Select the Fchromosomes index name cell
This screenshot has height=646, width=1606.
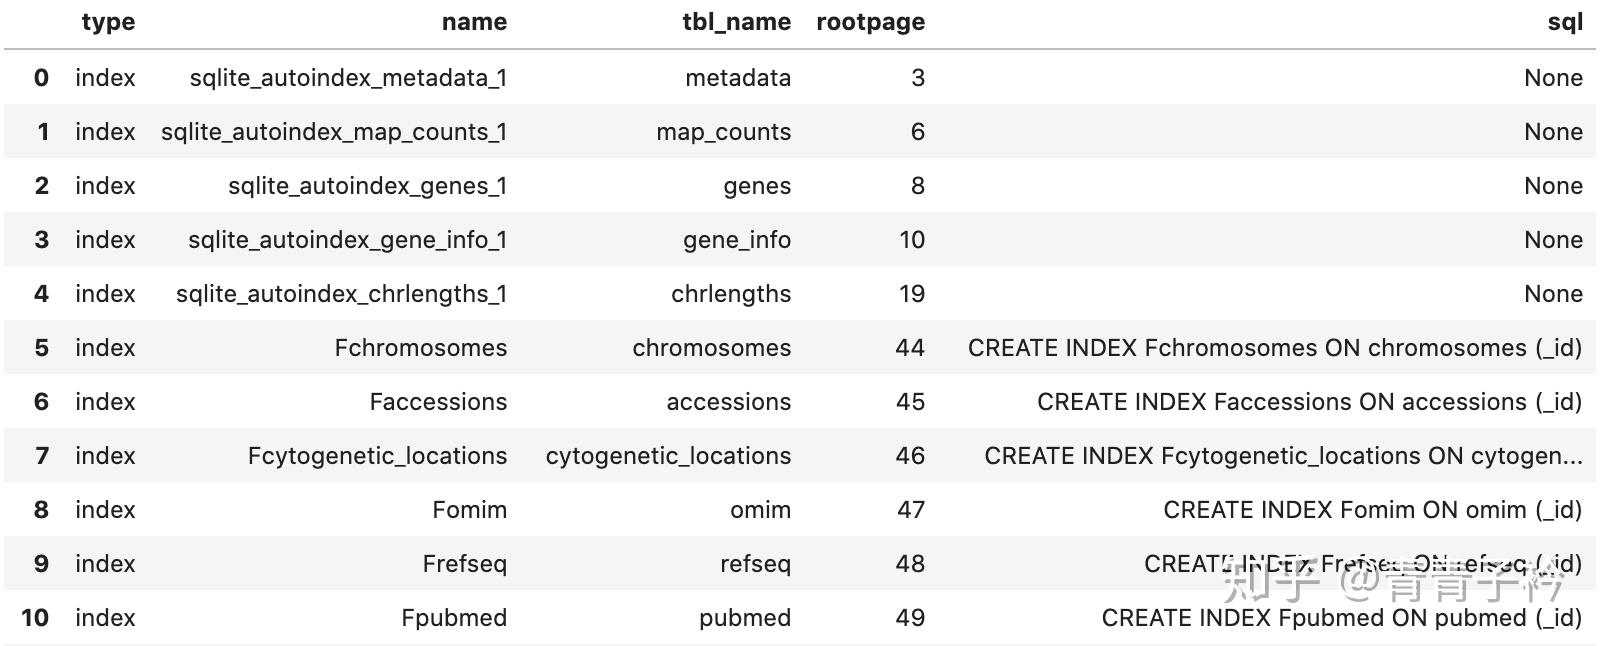point(420,348)
